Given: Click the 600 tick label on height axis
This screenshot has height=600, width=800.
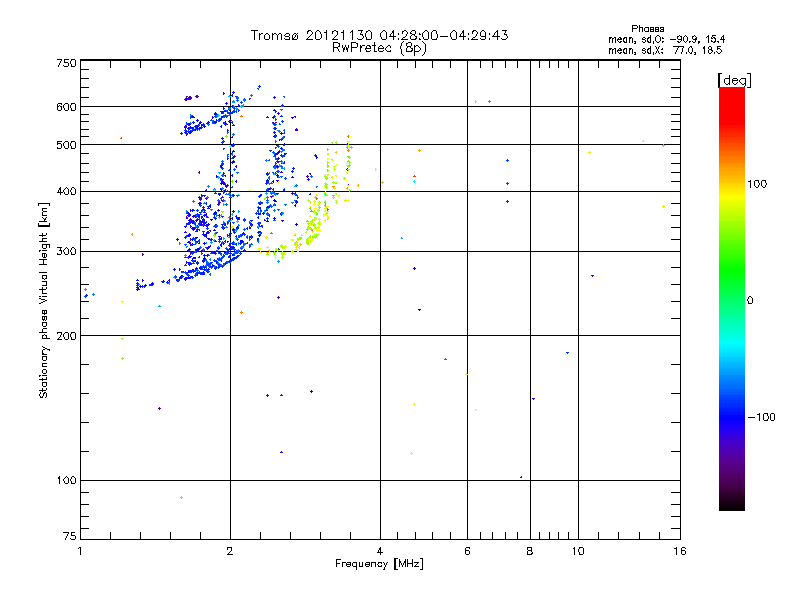Looking at the screenshot, I should [x=66, y=107].
